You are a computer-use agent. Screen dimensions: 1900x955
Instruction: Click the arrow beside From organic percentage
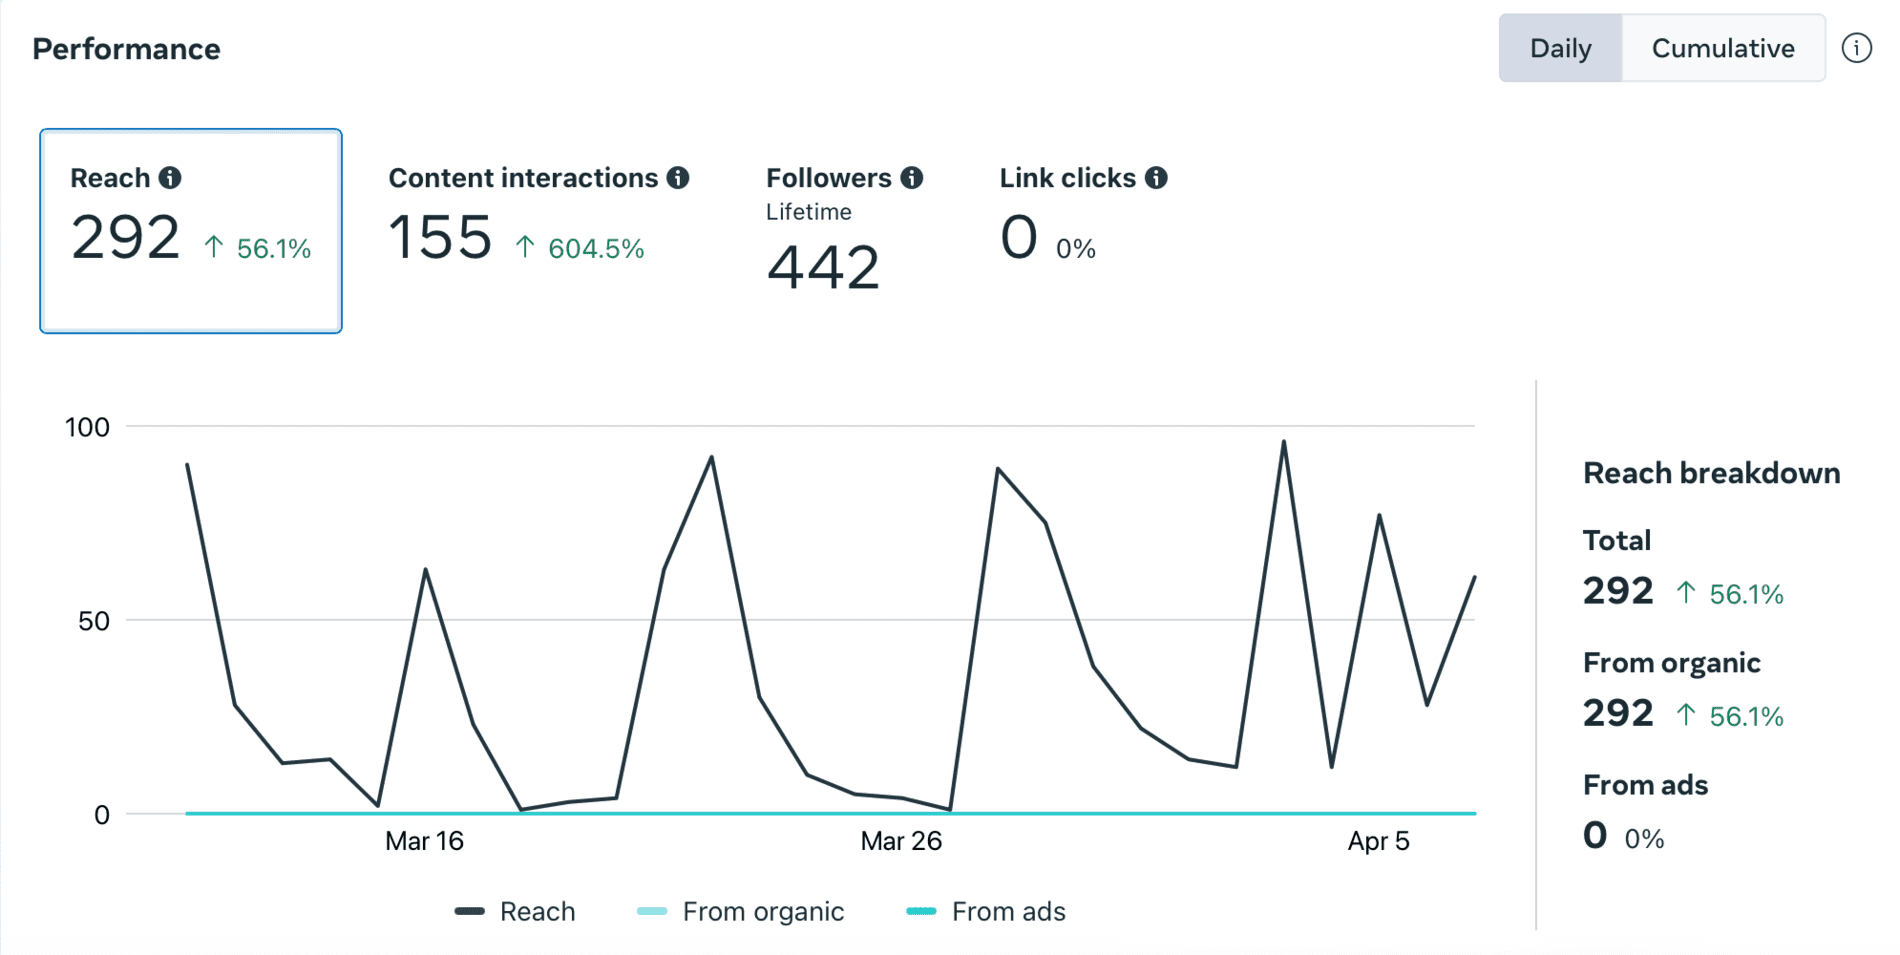click(x=1686, y=715)
